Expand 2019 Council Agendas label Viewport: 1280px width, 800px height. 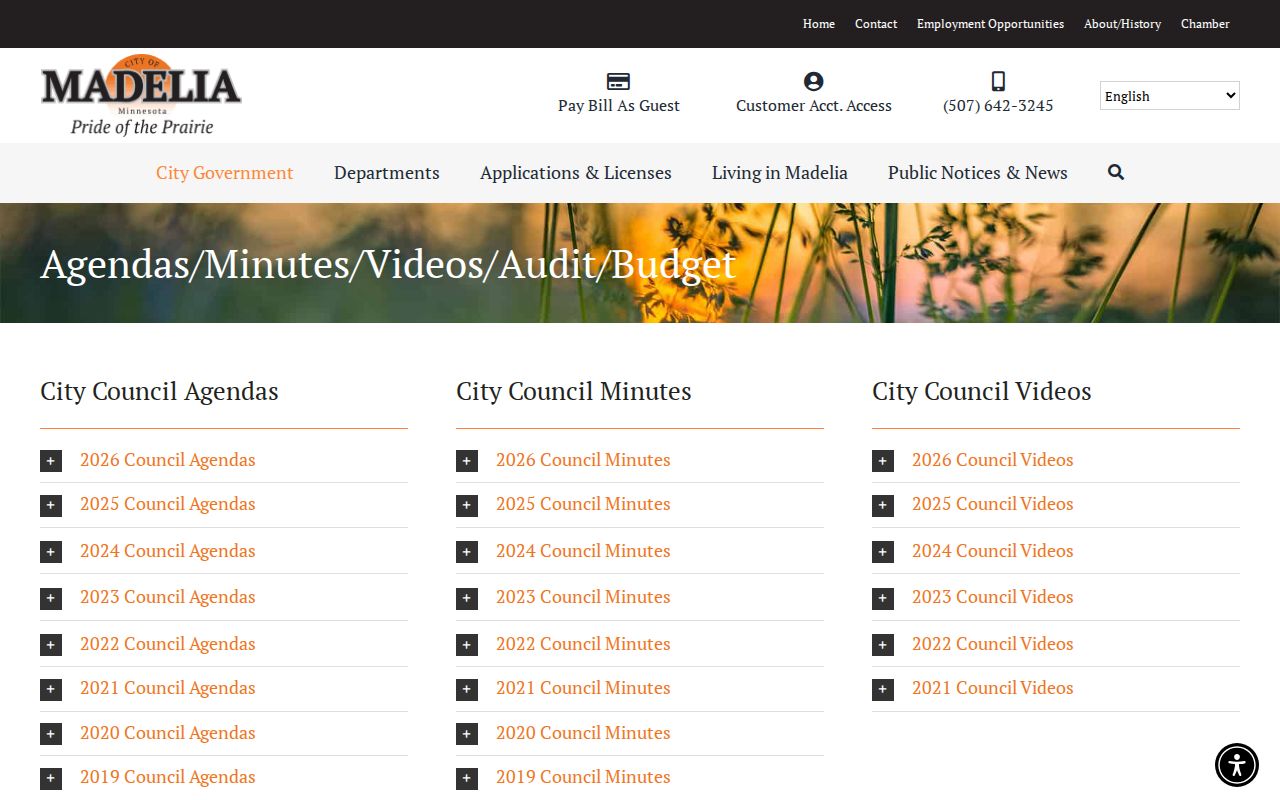pos(167,777)
